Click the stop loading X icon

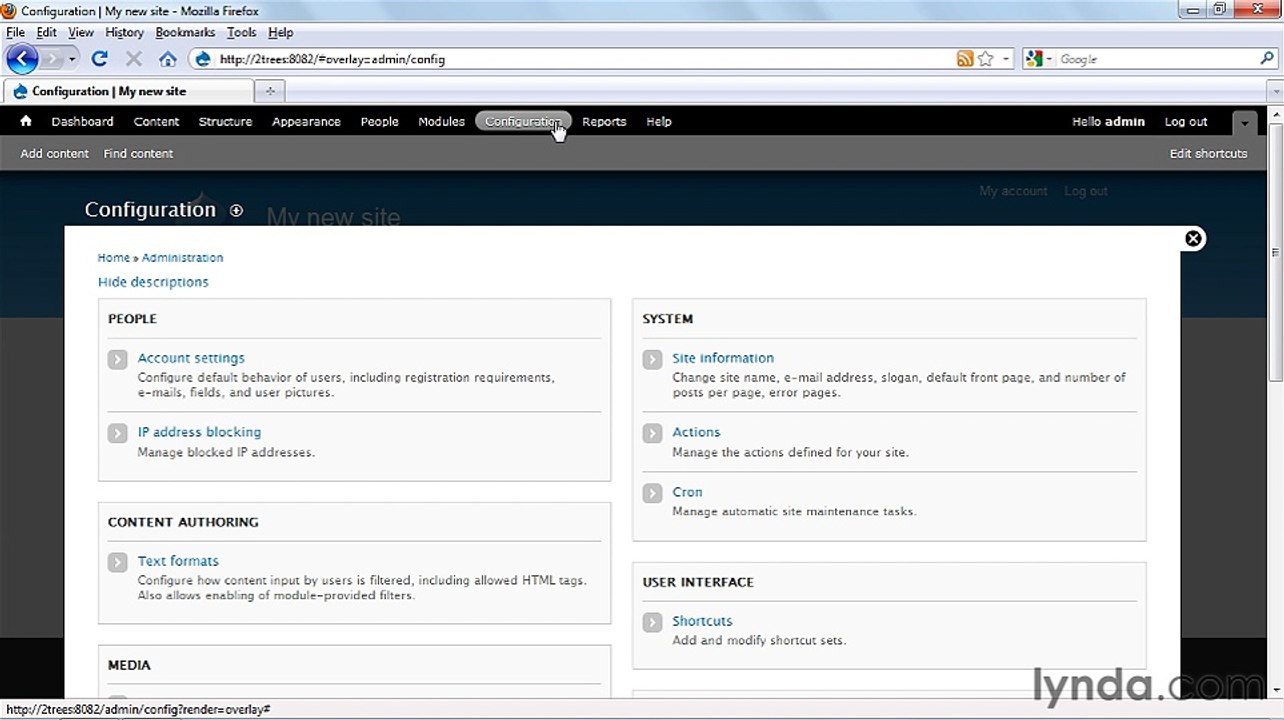pyautogui.click(x=133, y=59)
